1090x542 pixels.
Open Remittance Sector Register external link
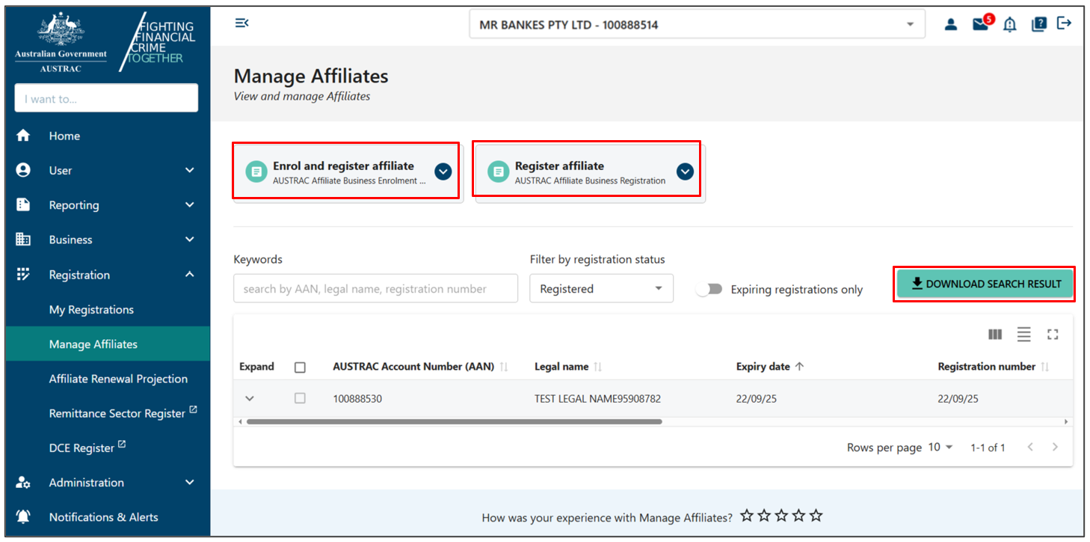123,413
